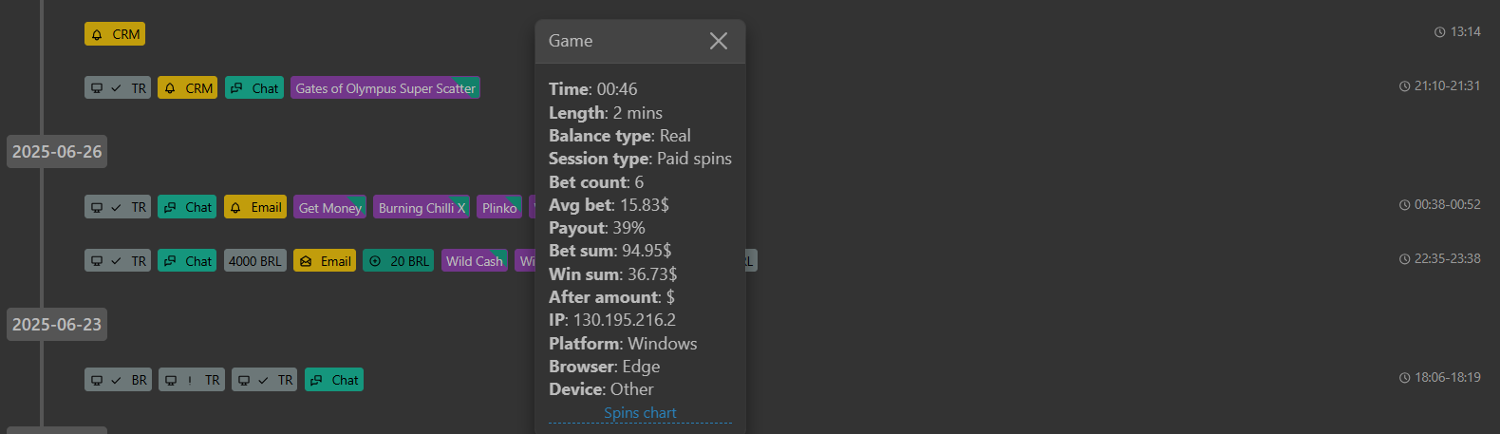This screenshot has width=1500, height=434.
Task: Open Gates of Olympus Super Scatter game tag
Action: (x=385, y=88)
